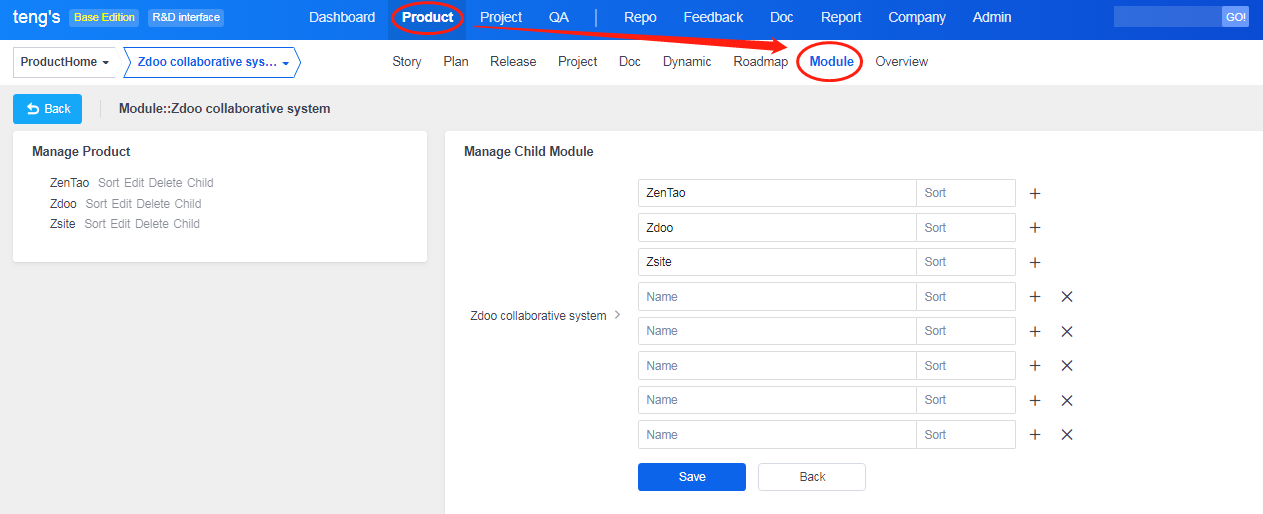Add a row after the last empty Name field
Image resolution: width=1263 pixels, height=514 pixels.
click(x=1035, y=435)
